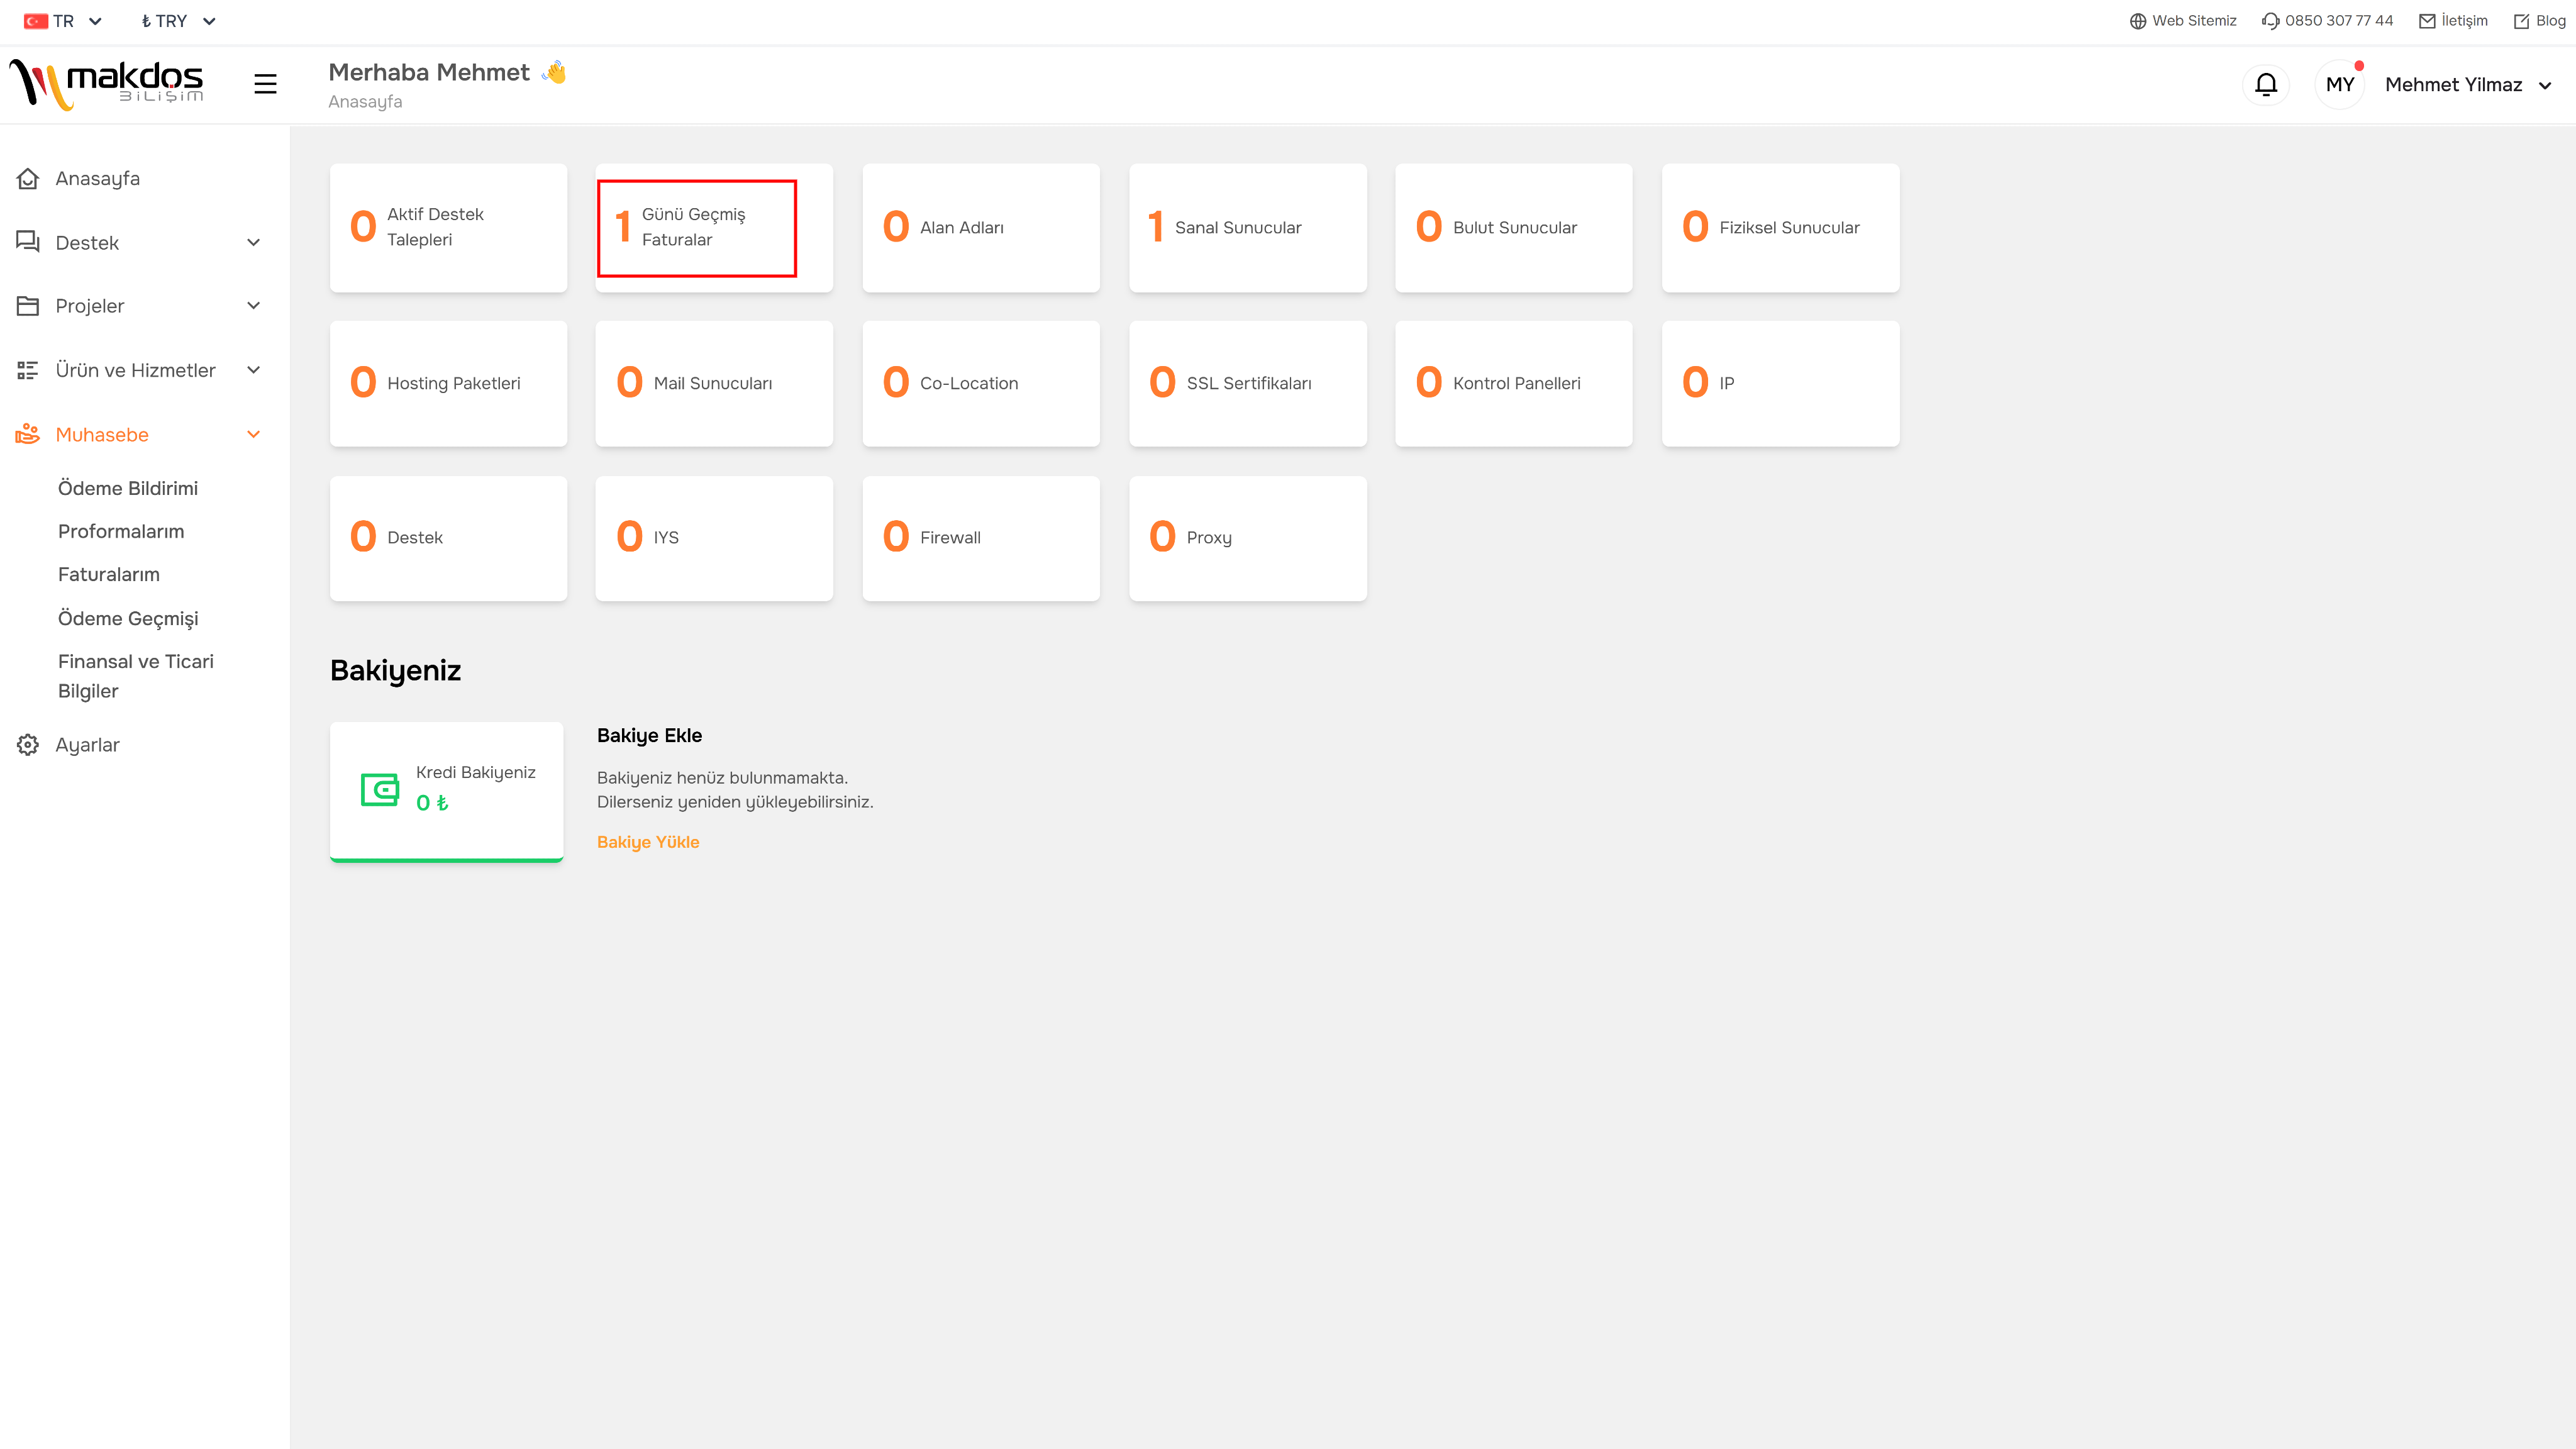Click the MY user avatar
This screenshot has height=1449, width=2576.
pyautogui.click(x=2340, y=85)
